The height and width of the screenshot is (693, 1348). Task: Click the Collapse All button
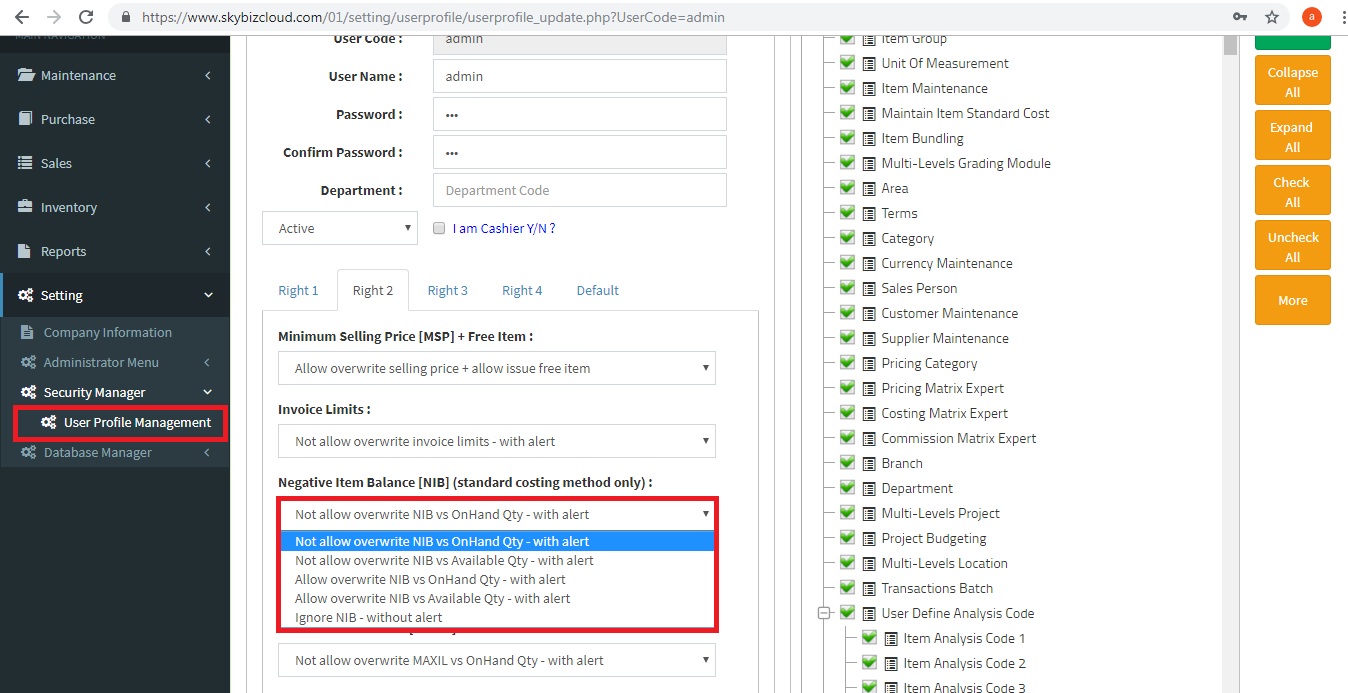1292,82
